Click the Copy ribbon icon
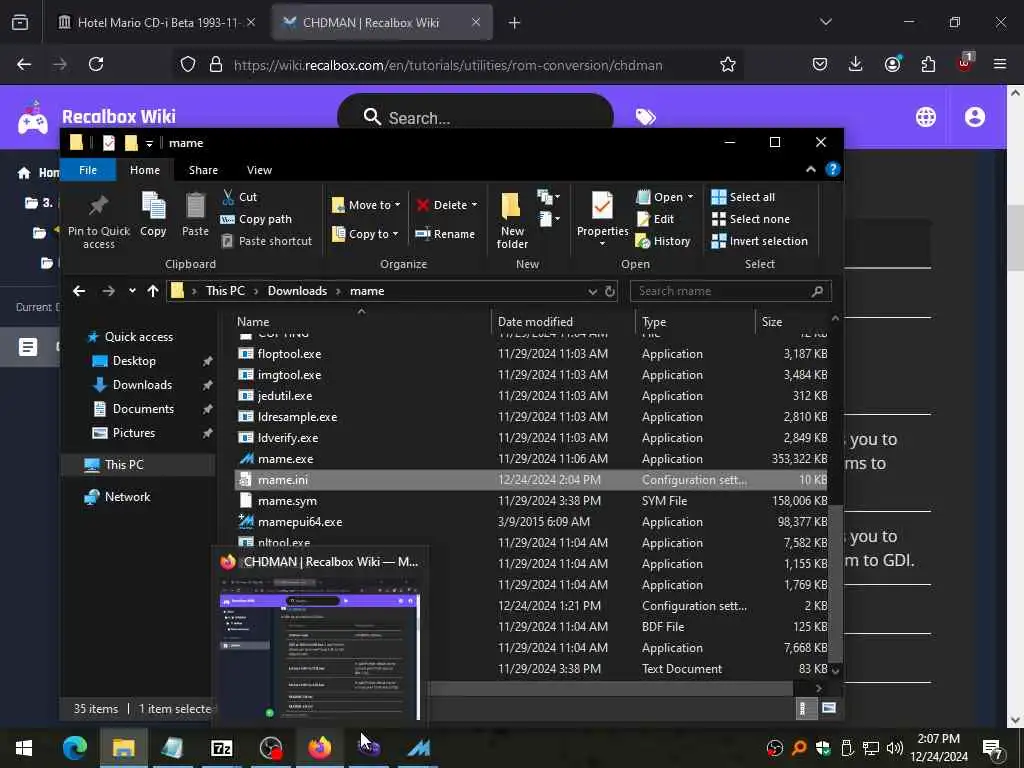This screenshot has width=1024, height=768. (153, 206)
